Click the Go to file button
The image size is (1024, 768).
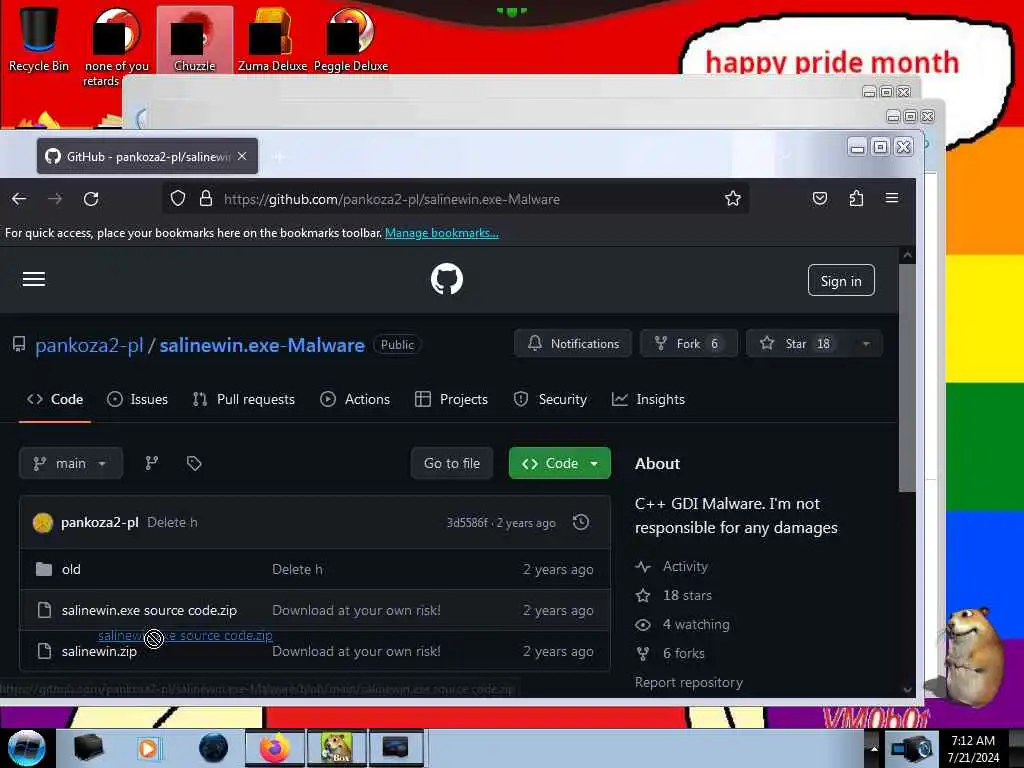tap(452, 463)
